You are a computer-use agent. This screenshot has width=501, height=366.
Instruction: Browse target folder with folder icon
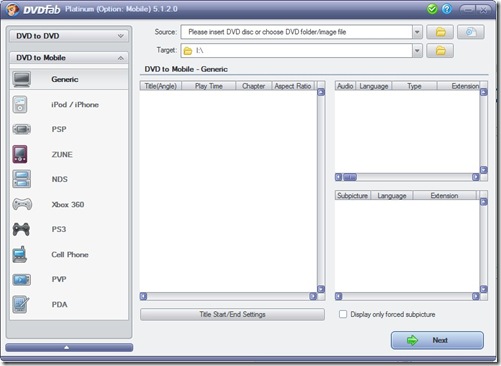(440, 51)
